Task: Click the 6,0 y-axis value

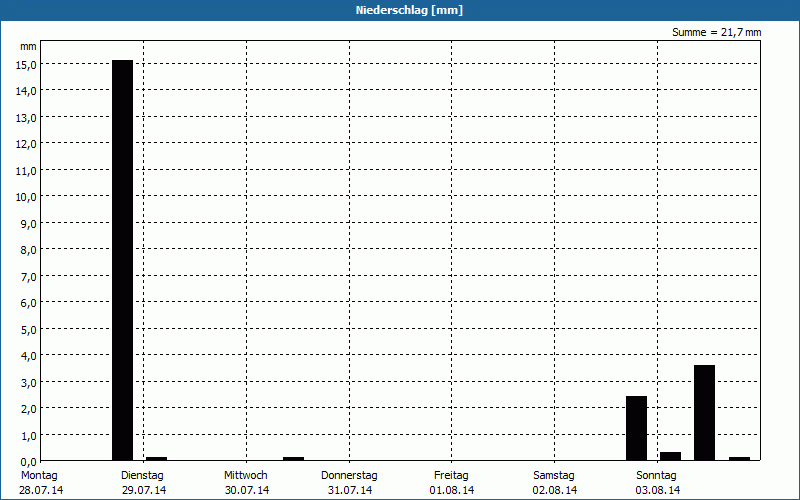Action: click(29, 303)
